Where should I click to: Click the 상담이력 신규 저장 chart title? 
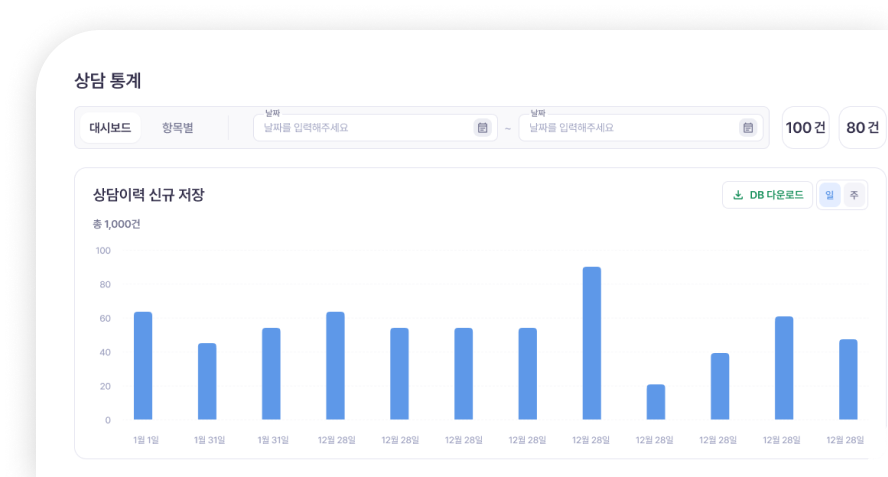tap(148, 195)
